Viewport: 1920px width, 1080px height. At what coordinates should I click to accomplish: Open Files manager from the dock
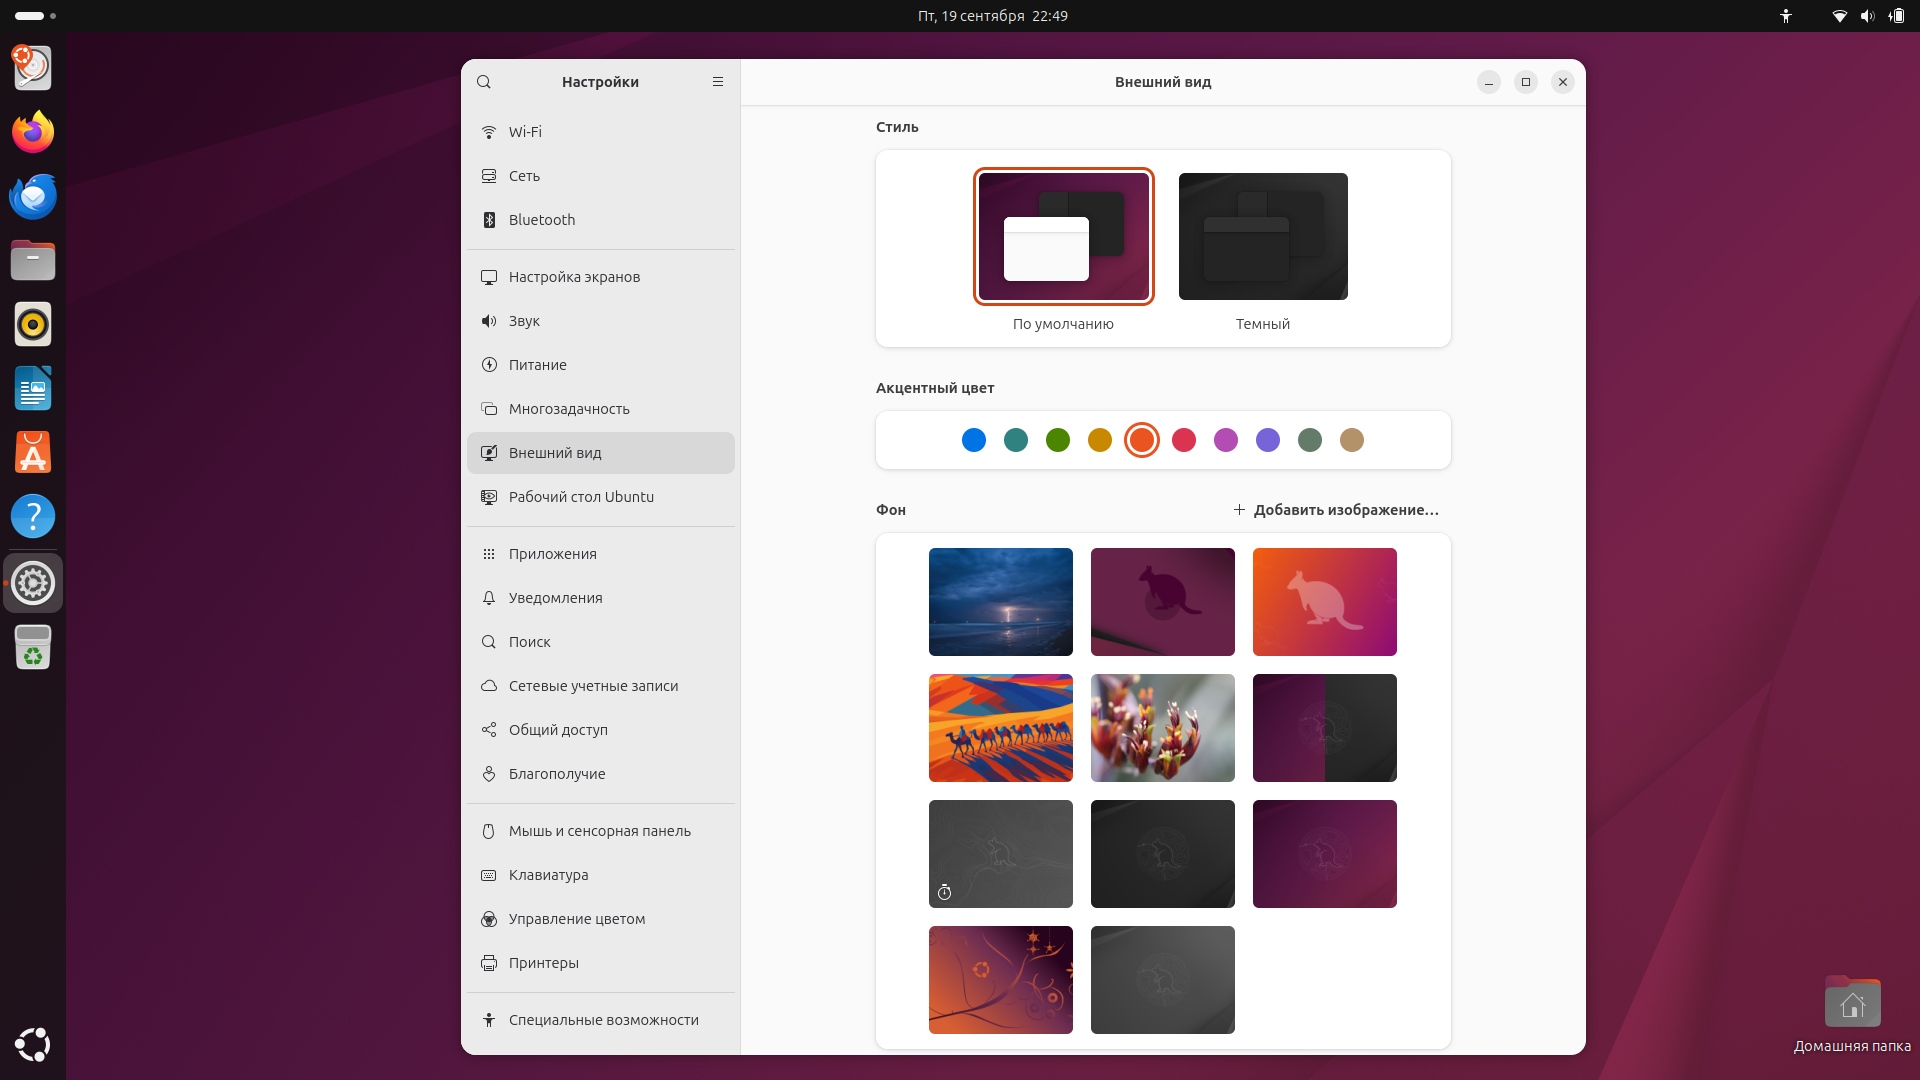coord(33,260)
